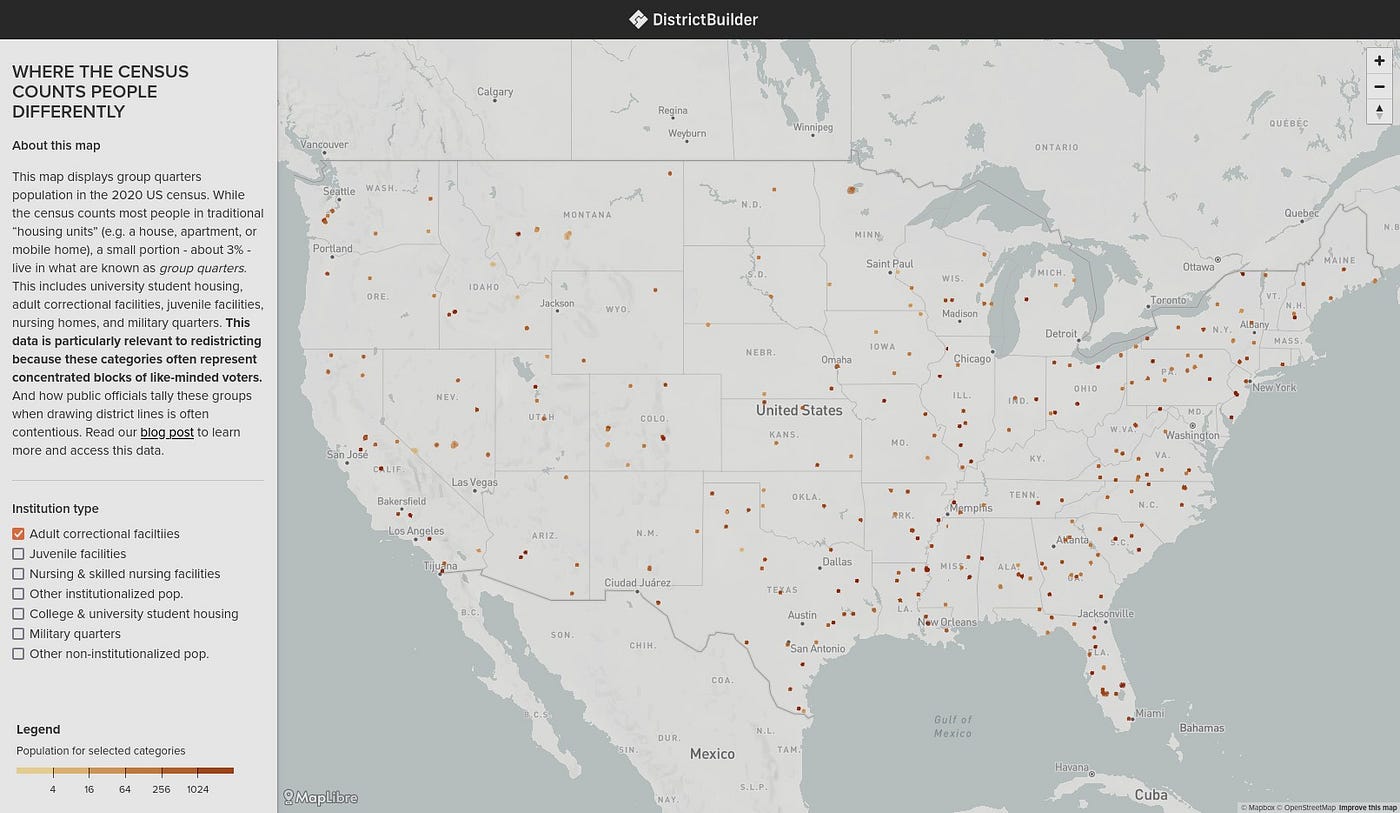Click the Improve this map link
1400x813 pixels.
tap(1367, 807)
